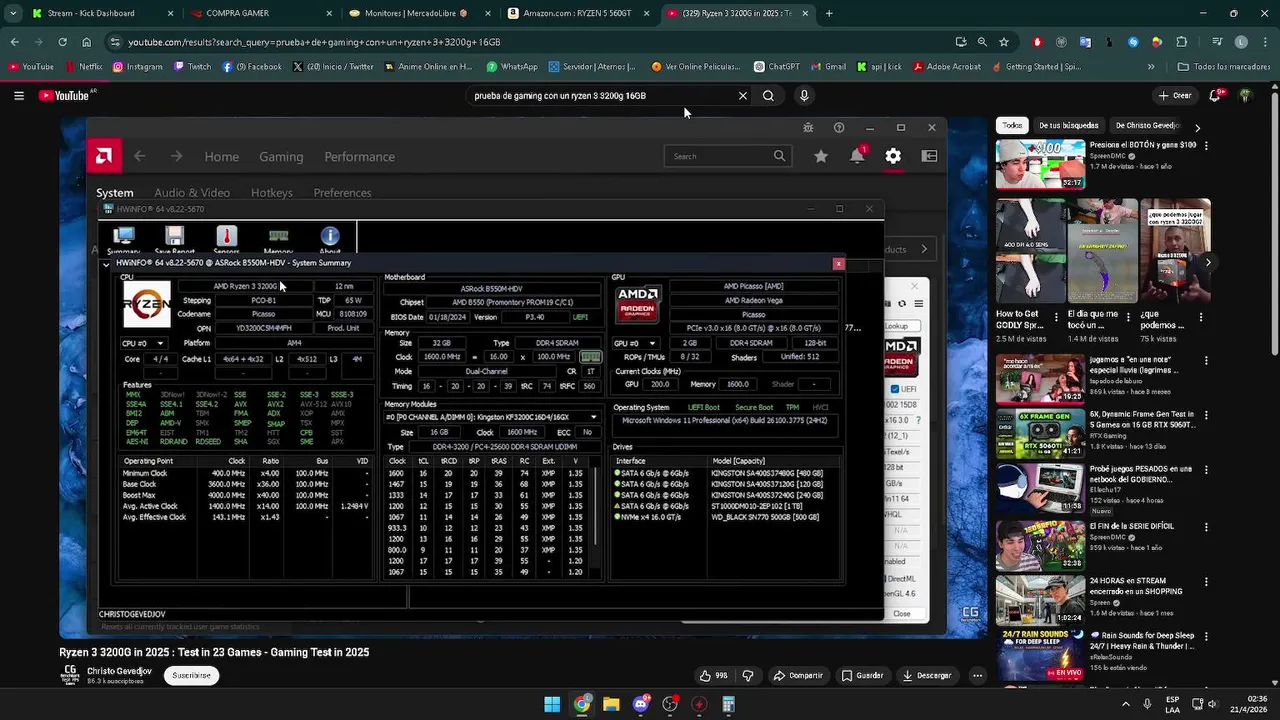Open Windows Start menu
1280x720 pixels.
(x=552, y=704)
